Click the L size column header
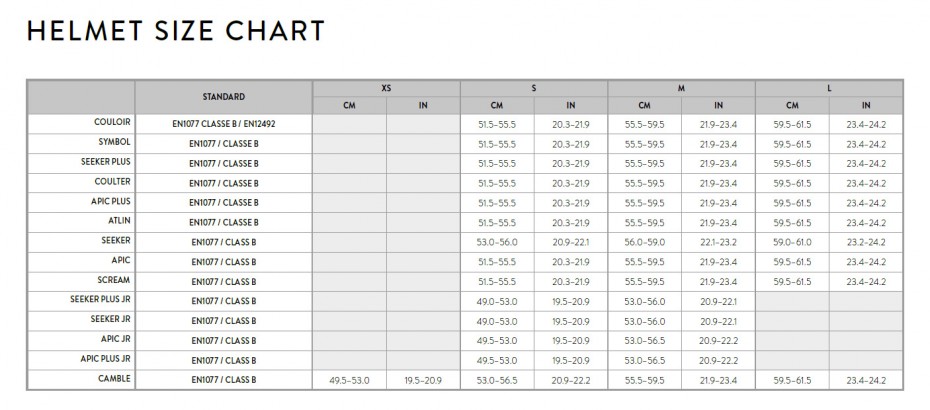This screenshot has height=410, width=930. coord(829,88)
